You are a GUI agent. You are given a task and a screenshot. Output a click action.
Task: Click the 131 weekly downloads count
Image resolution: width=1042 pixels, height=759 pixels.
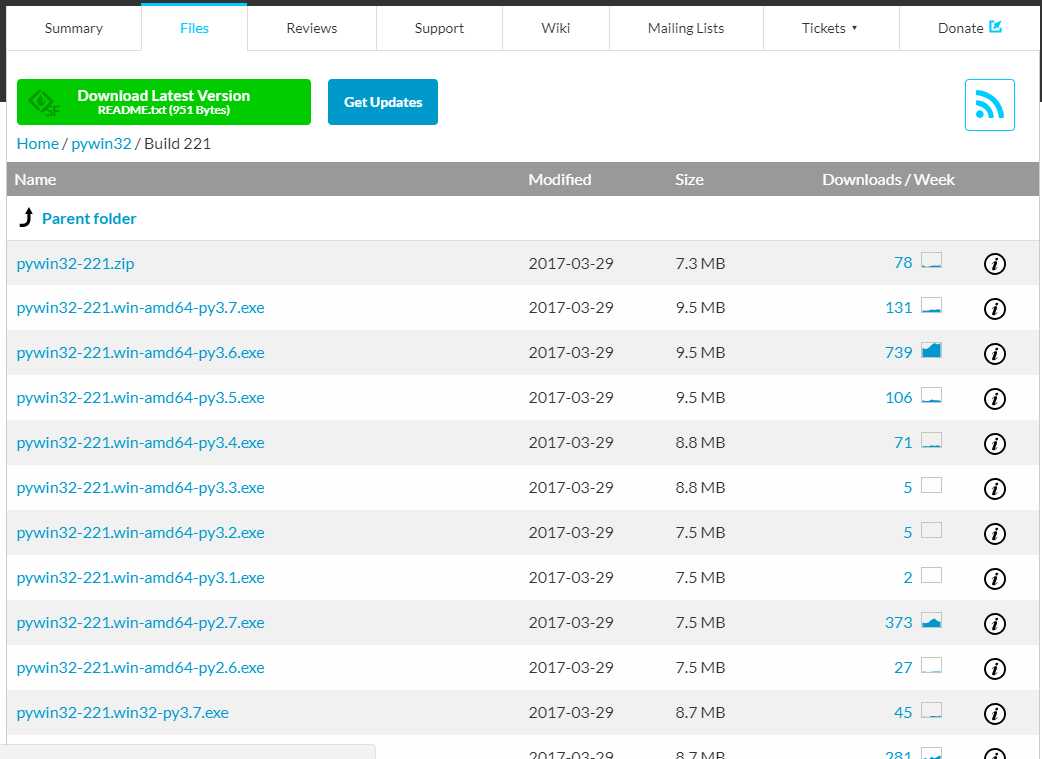point(898,308)
